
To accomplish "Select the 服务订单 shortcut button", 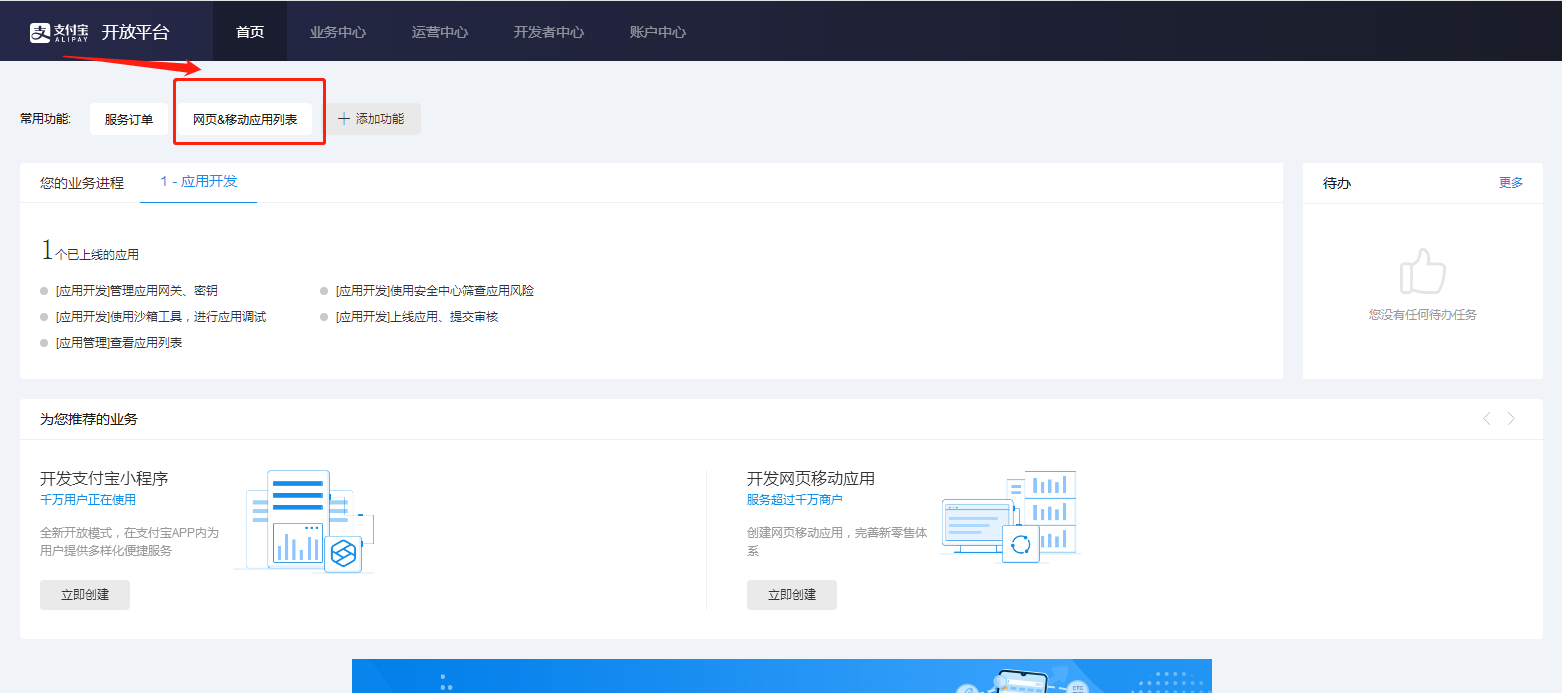I will tap(129, 119).
